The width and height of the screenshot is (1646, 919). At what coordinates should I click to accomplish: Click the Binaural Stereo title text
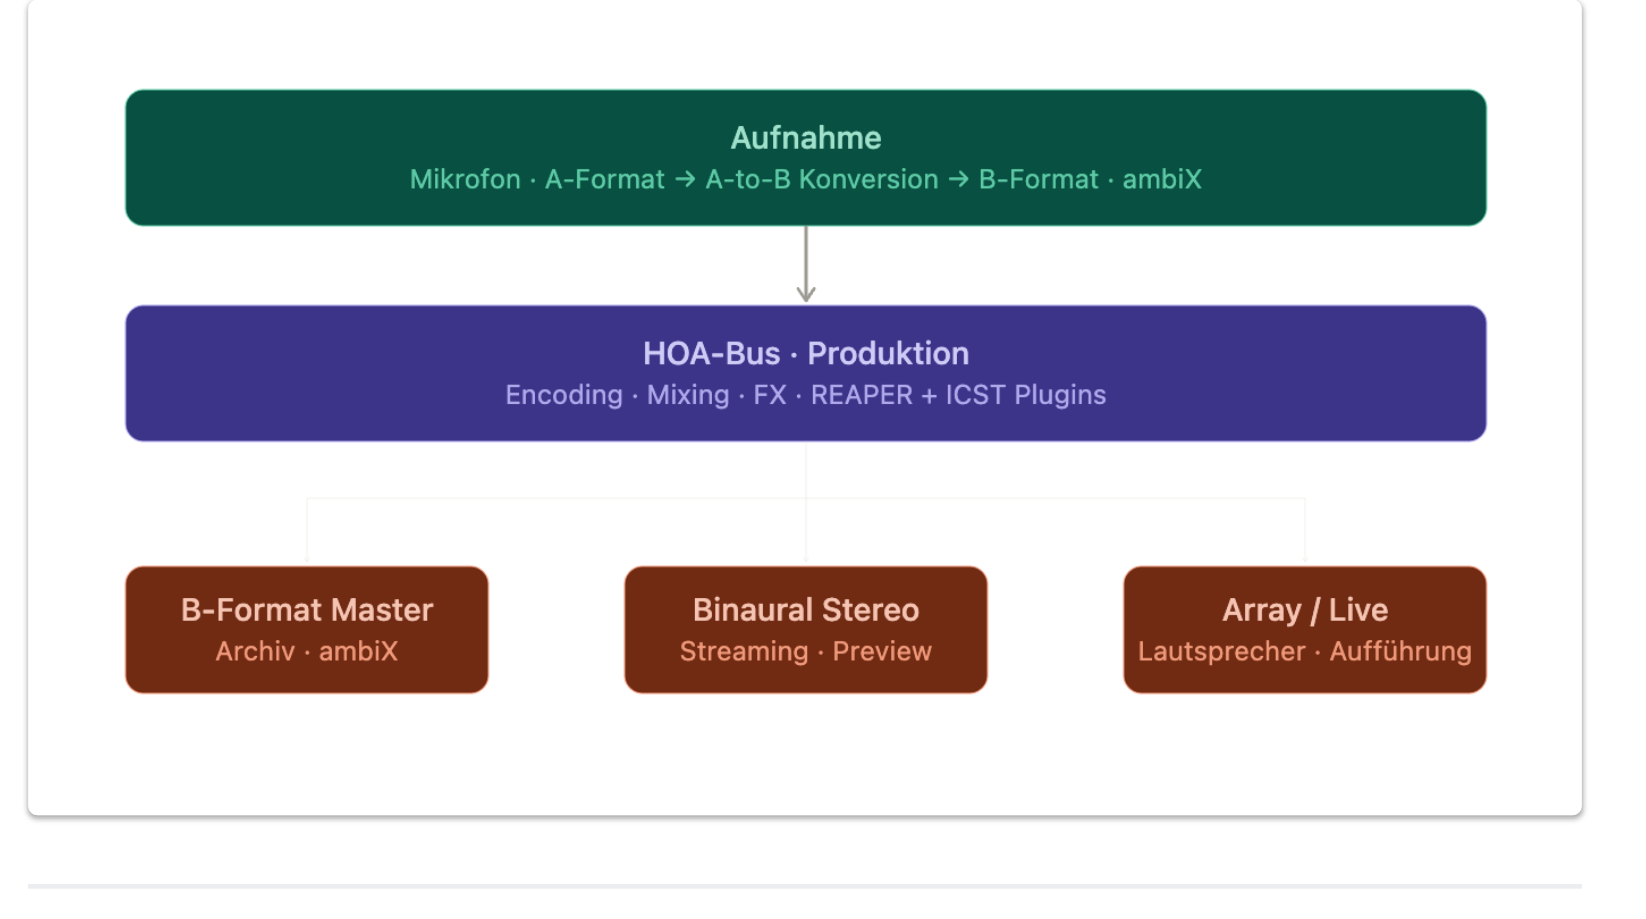(x=805, y=610)
